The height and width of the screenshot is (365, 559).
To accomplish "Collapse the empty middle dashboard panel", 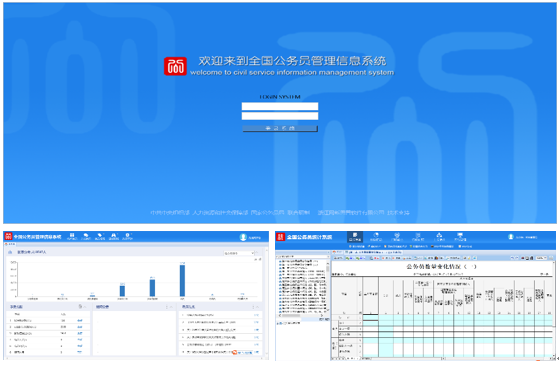I will [171, 307].
